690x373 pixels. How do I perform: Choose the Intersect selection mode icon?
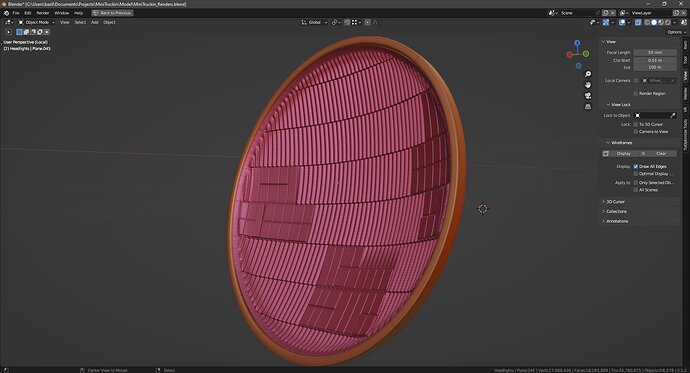(x=47, y=32)
